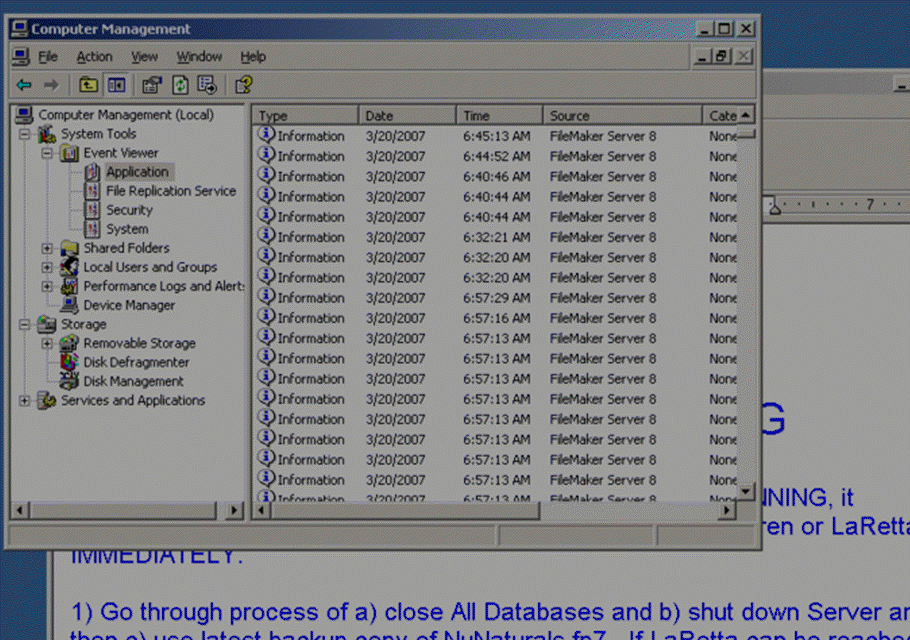Click the Disk Defragmenter tree icon
This screenshot has width=910, height=640.
pos(70,362)
